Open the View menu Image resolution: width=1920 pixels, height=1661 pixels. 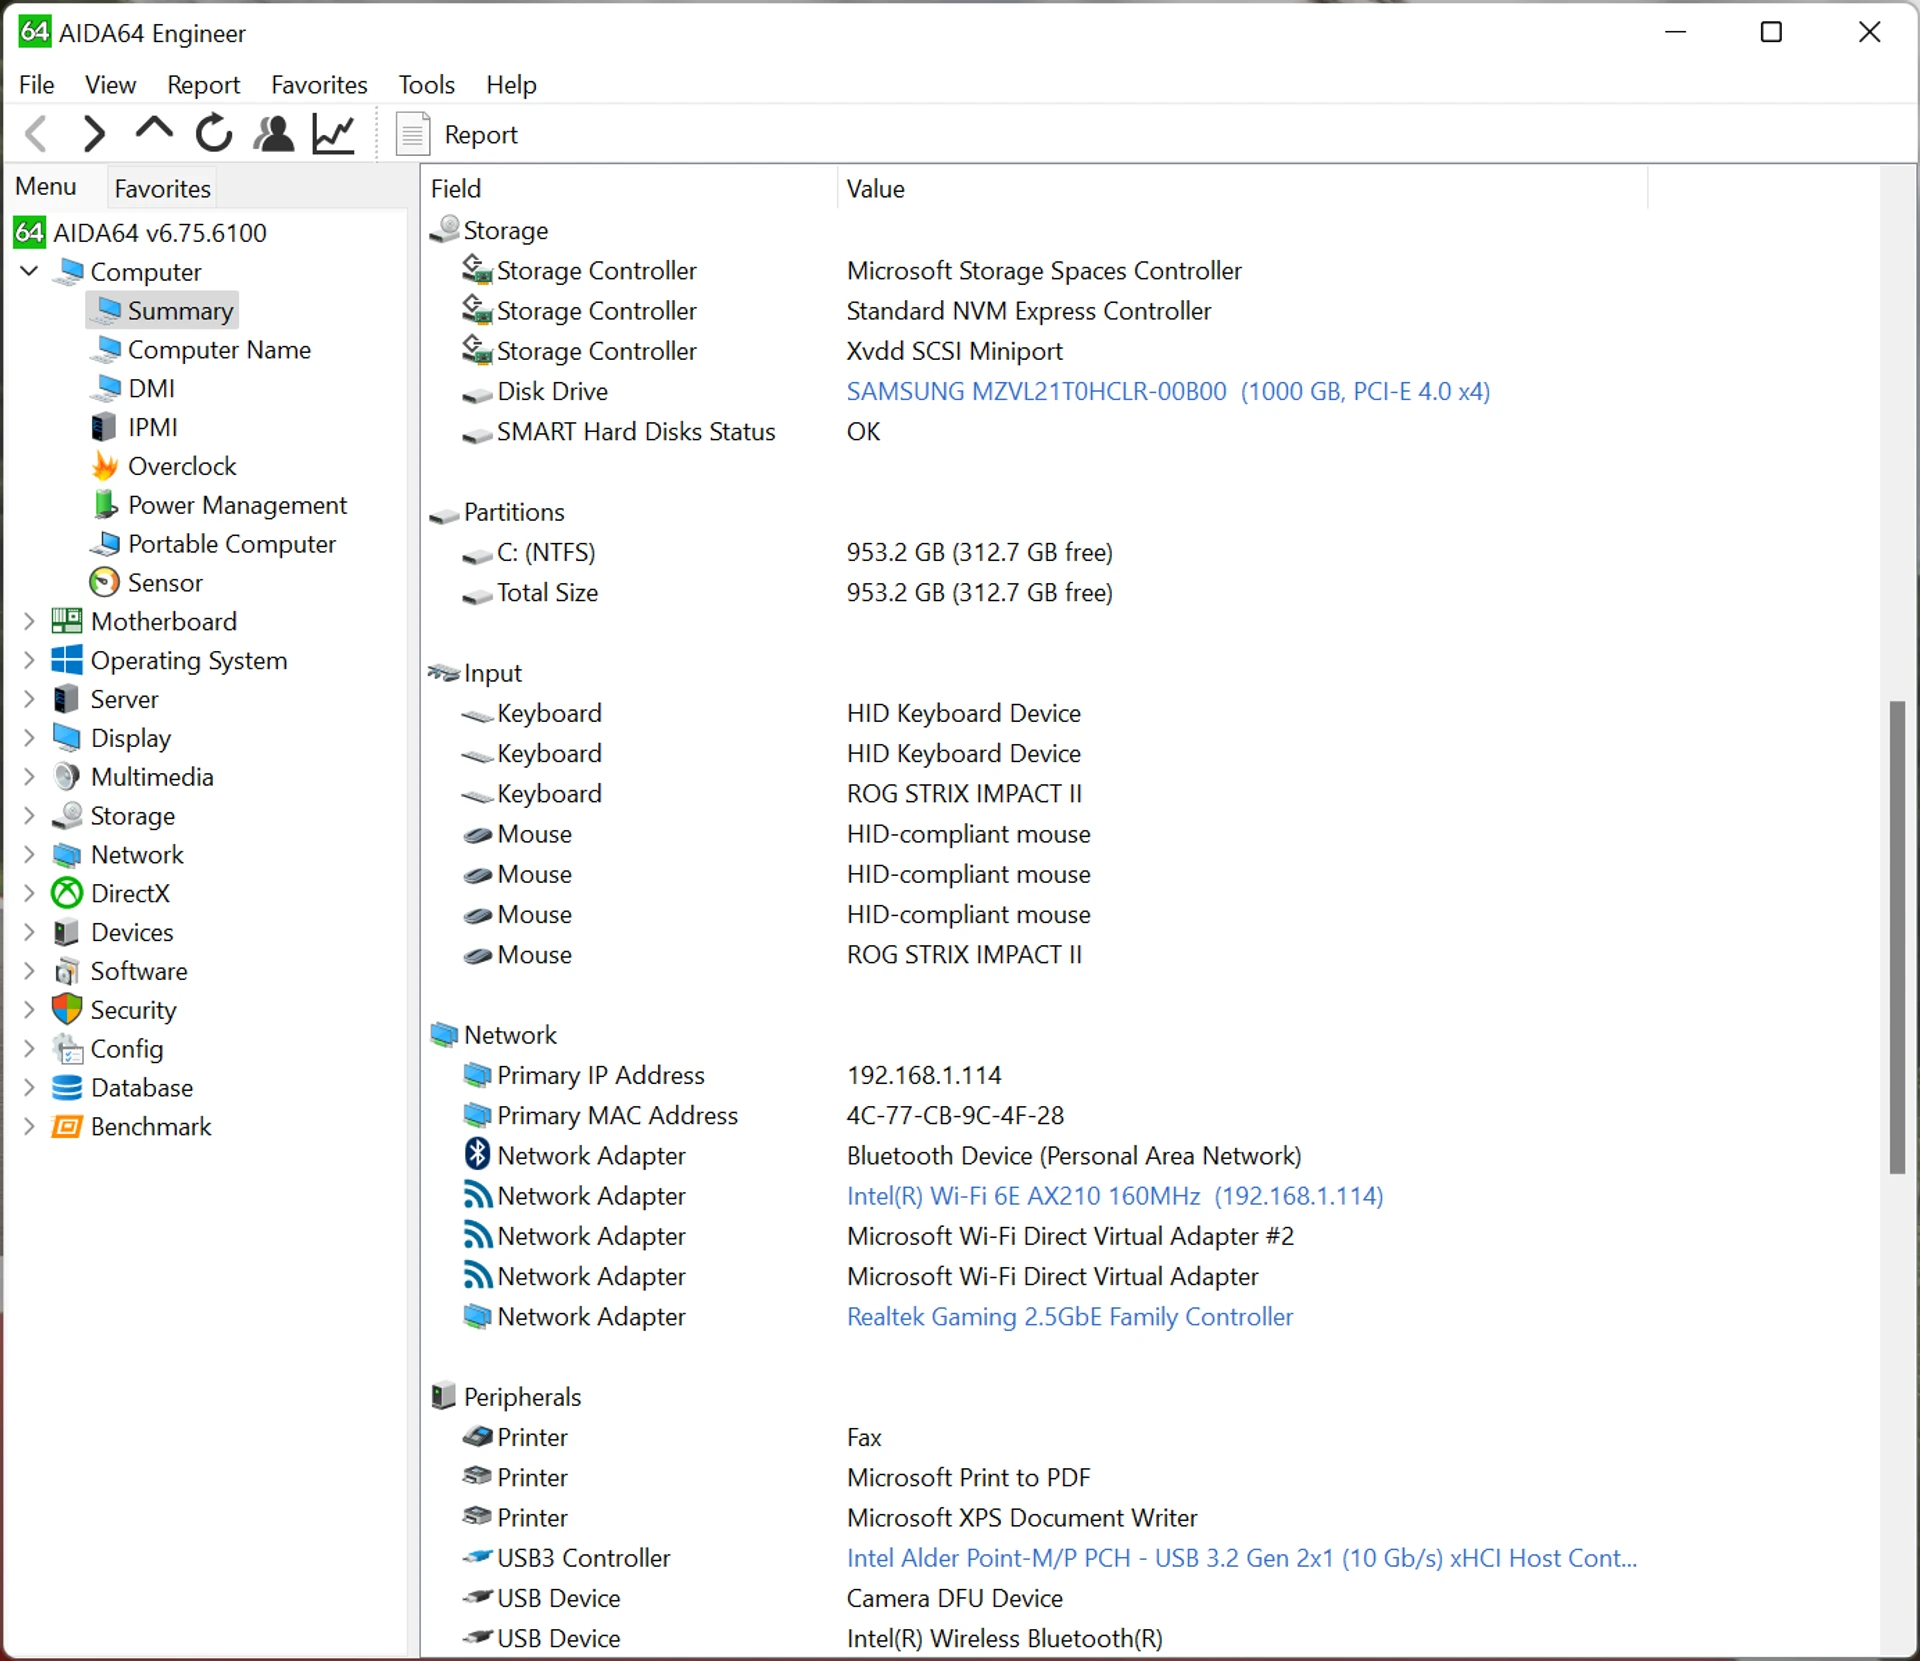(x=110, y=85)
